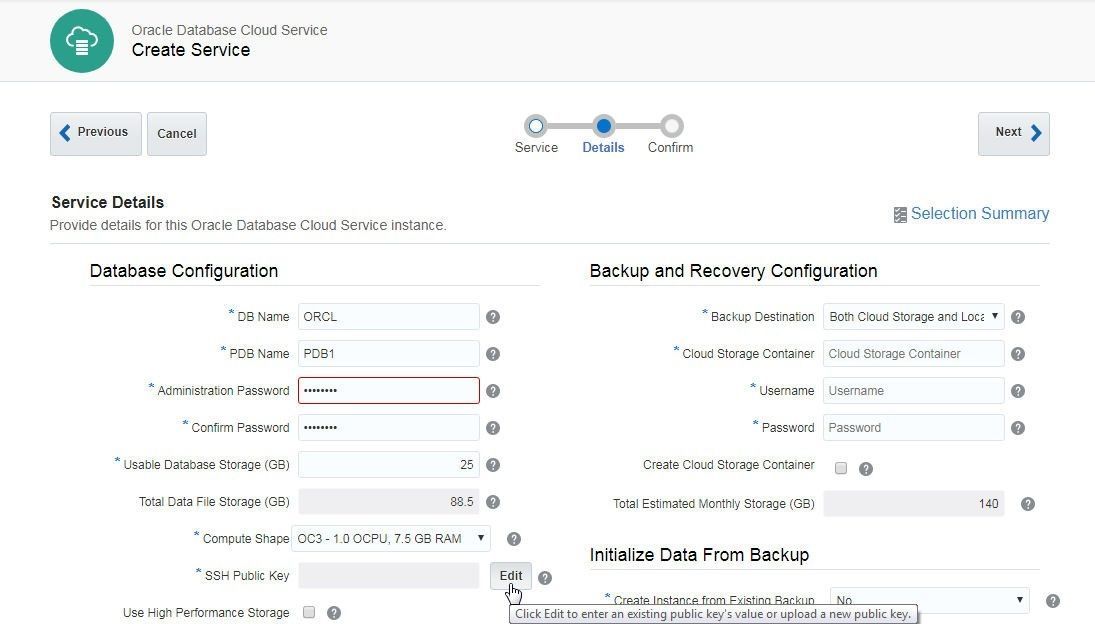The height and width of the screenshot is (624, 1095).
Task: Open the Compute Shape dropdown
Action: [x=391, y=539]
